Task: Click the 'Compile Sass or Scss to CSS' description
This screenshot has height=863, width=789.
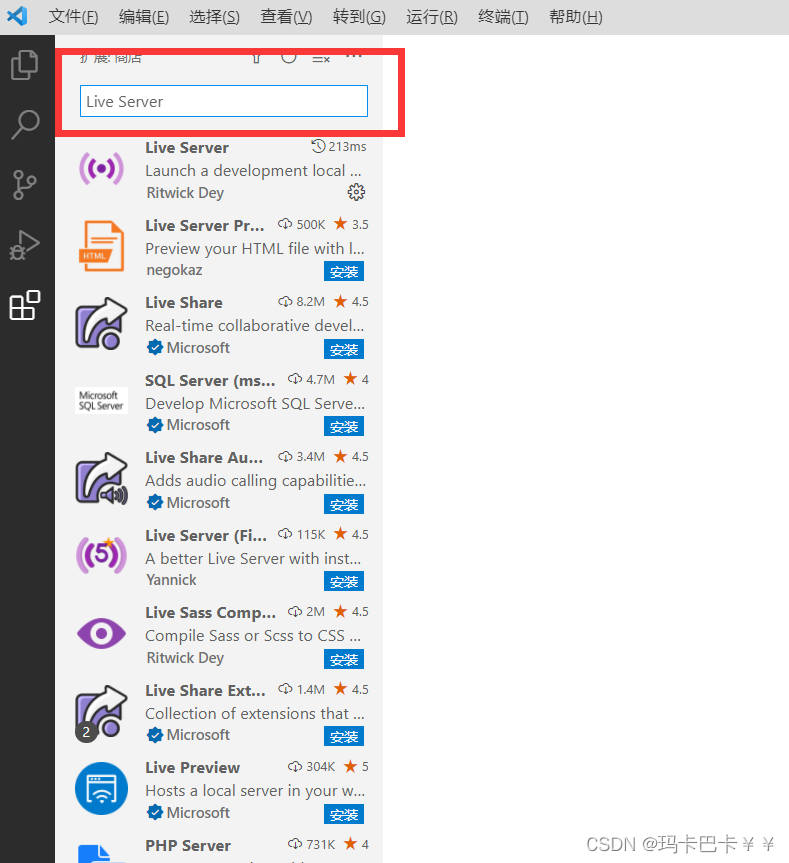Action: tap(253, 636)
